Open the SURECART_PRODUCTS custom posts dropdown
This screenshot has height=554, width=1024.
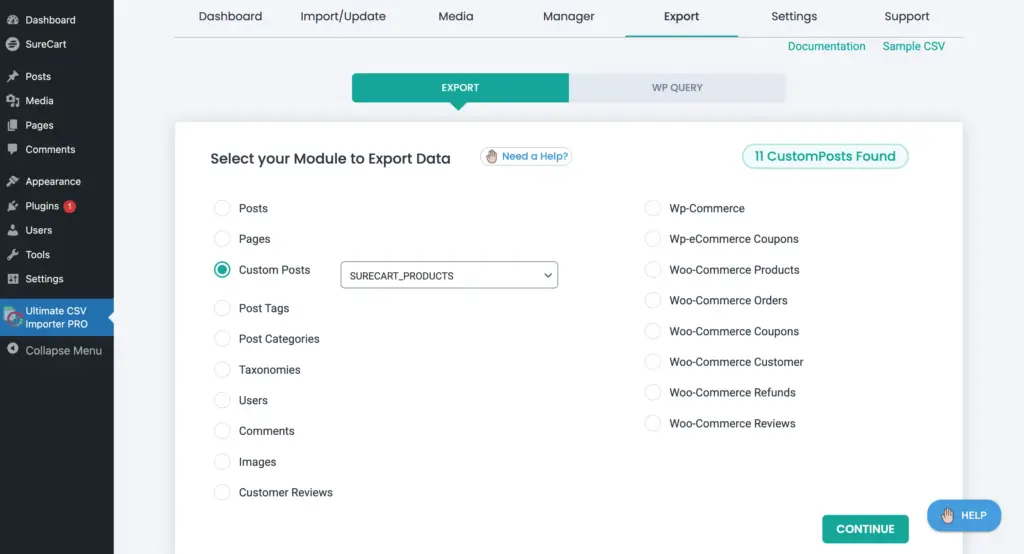coord(449,275)
